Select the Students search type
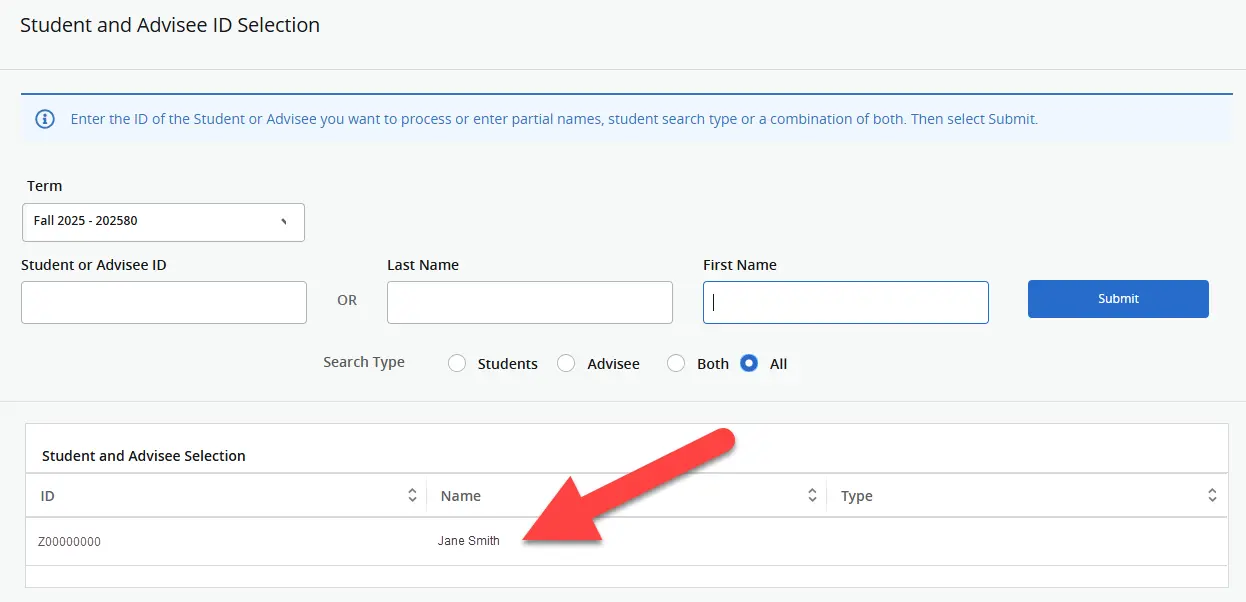 [x=457, y=363]
